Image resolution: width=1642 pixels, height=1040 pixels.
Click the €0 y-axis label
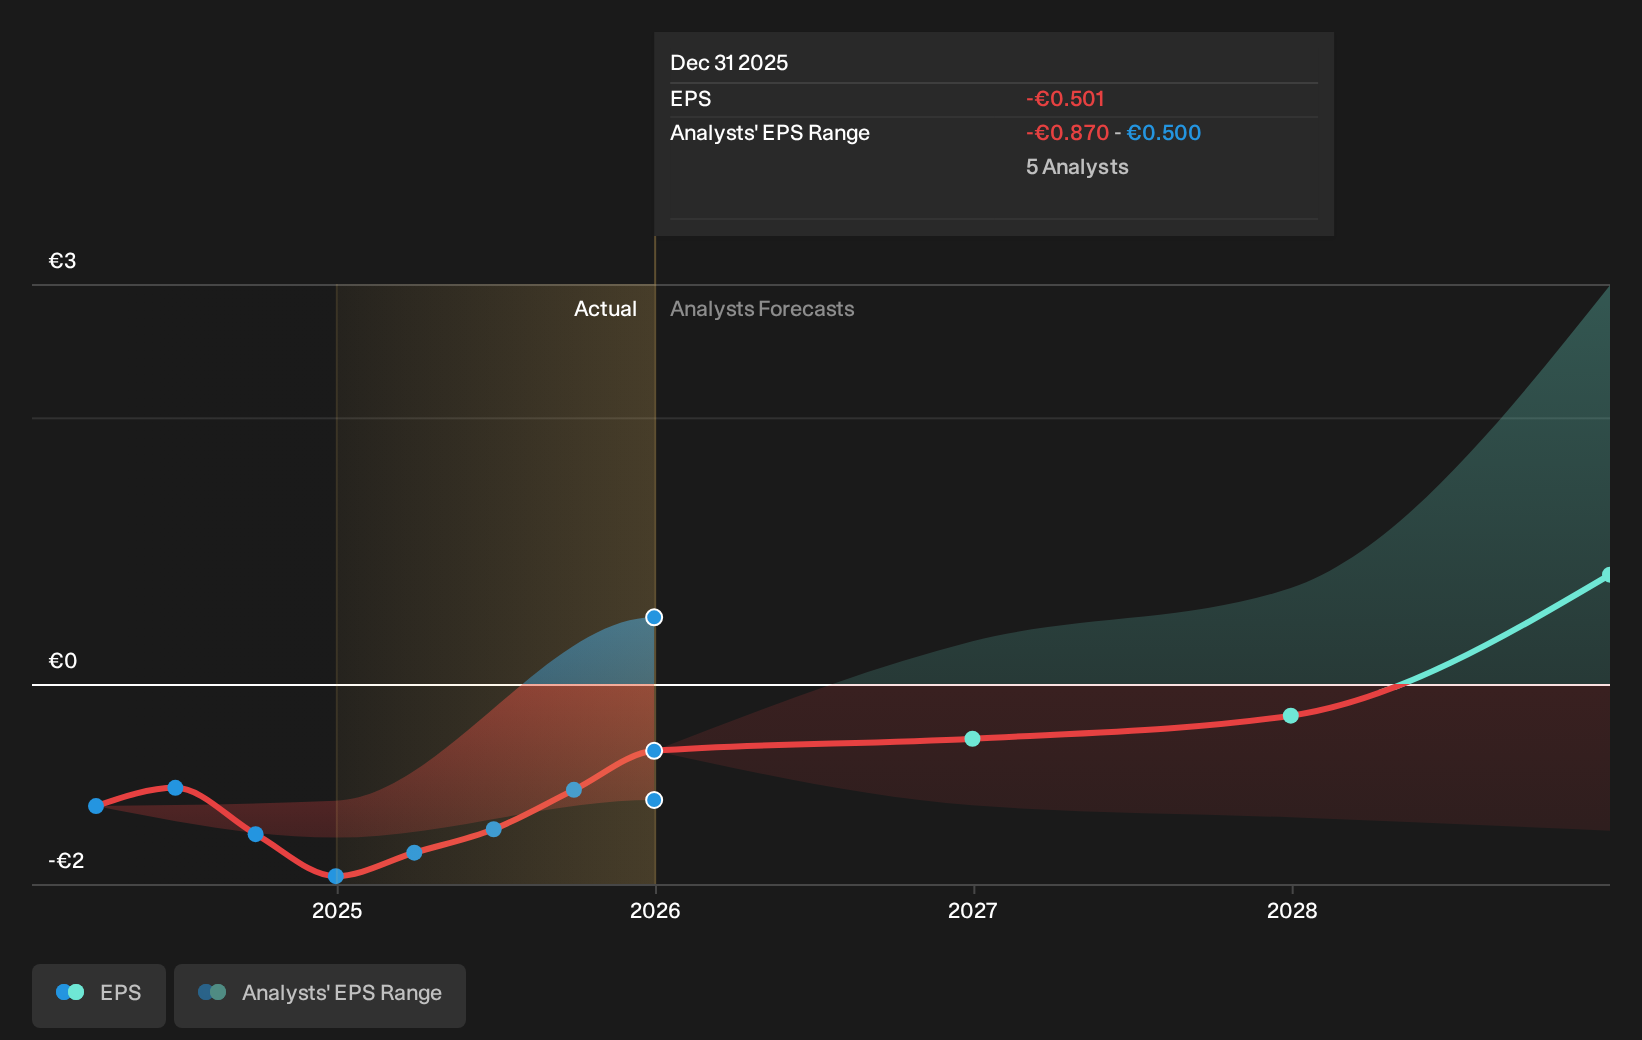click(63, 661)
